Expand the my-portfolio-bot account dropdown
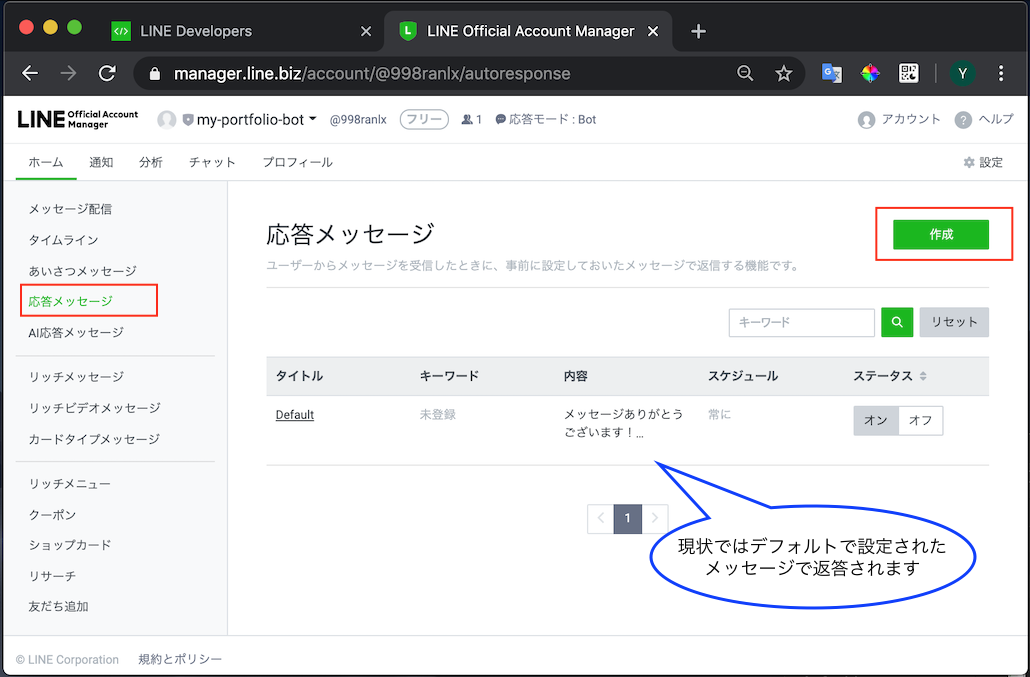This screenshot has width=1030, height=677. pyautogui.click(x=313, y=119)
